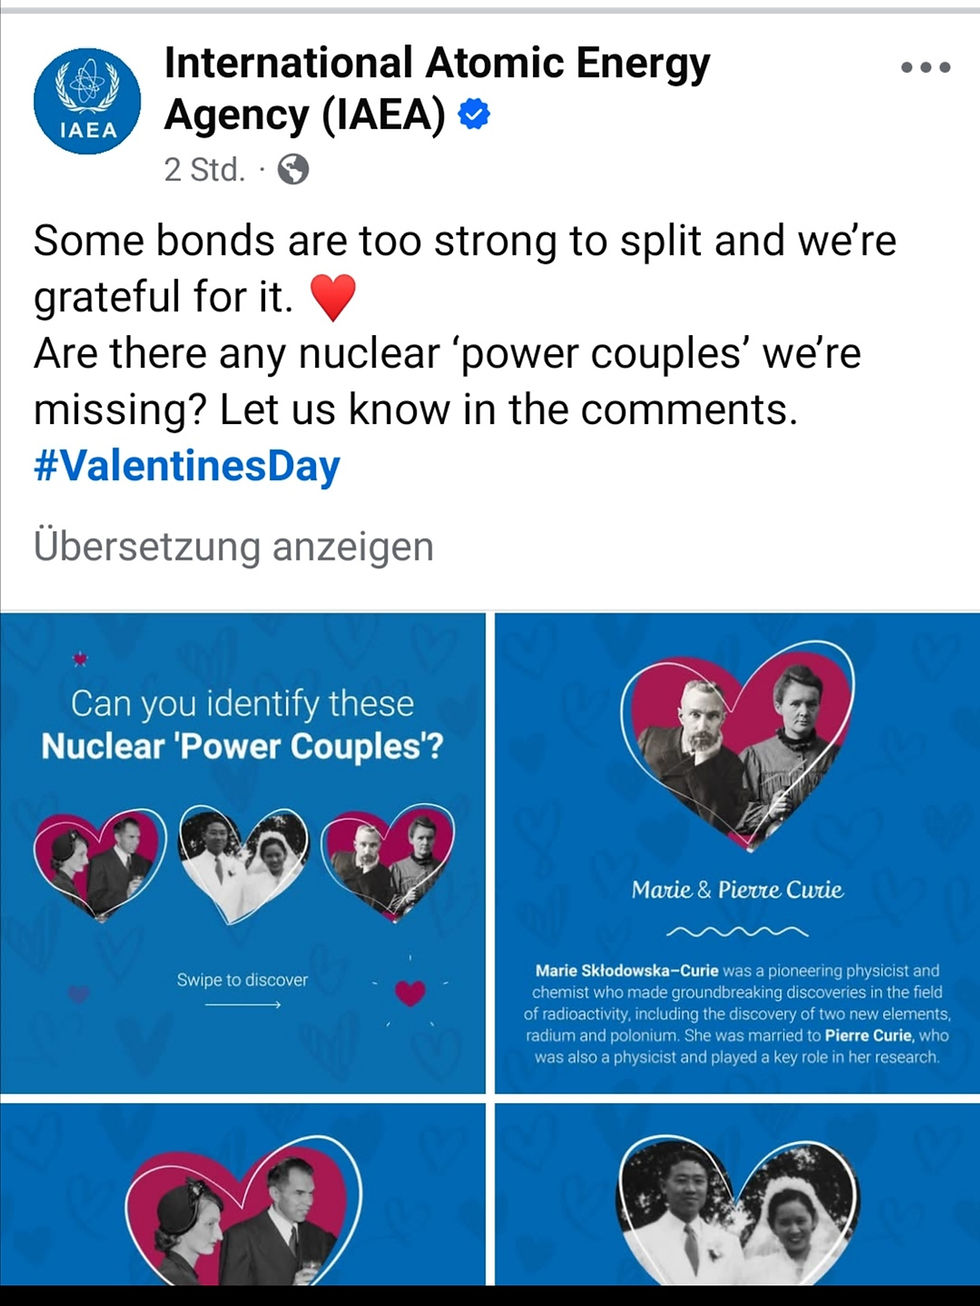Show translation via 'Übersetzung anzeigen'
This screenshot has height=1306, width=980.
tap(232, 547)
